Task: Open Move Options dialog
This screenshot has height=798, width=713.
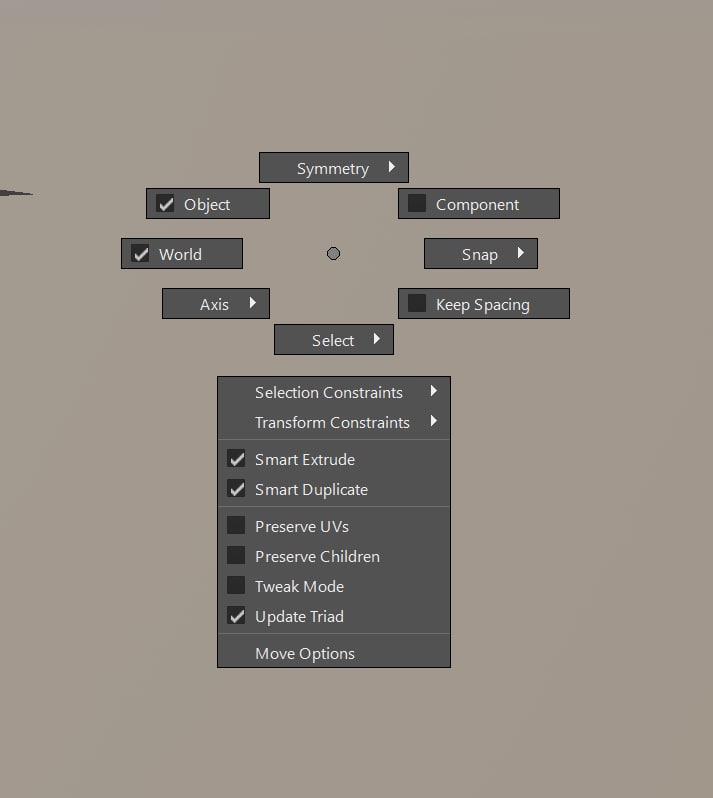Action: 334,653
